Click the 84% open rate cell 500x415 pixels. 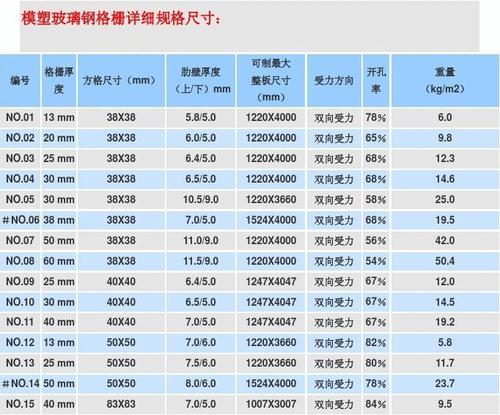click(376, 404)
